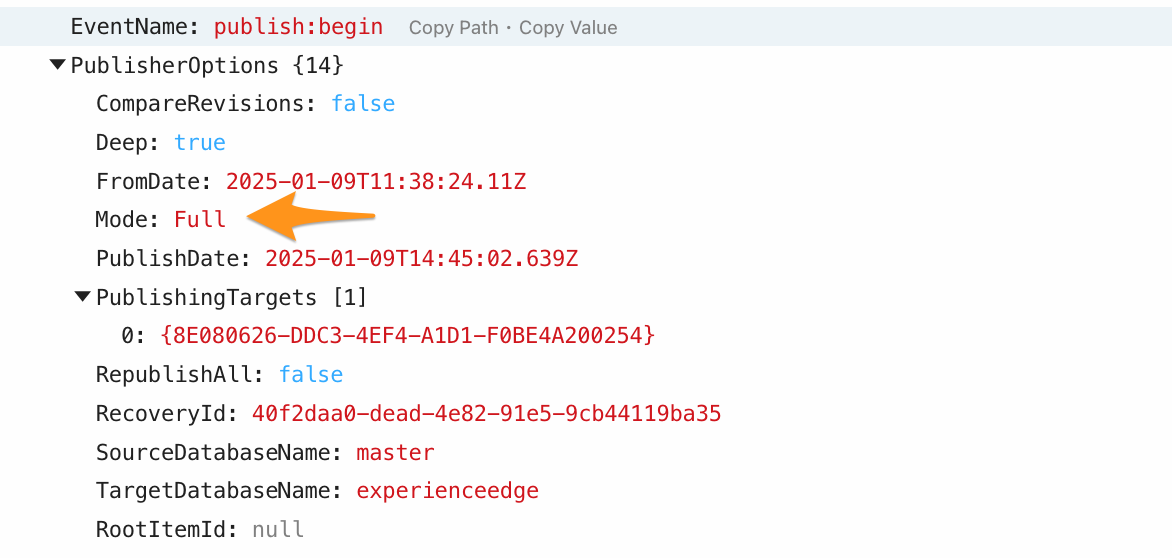The width and height of the screenshot is (1172, 558).
Task: Click the RootItemId null value
Action: 278,530
